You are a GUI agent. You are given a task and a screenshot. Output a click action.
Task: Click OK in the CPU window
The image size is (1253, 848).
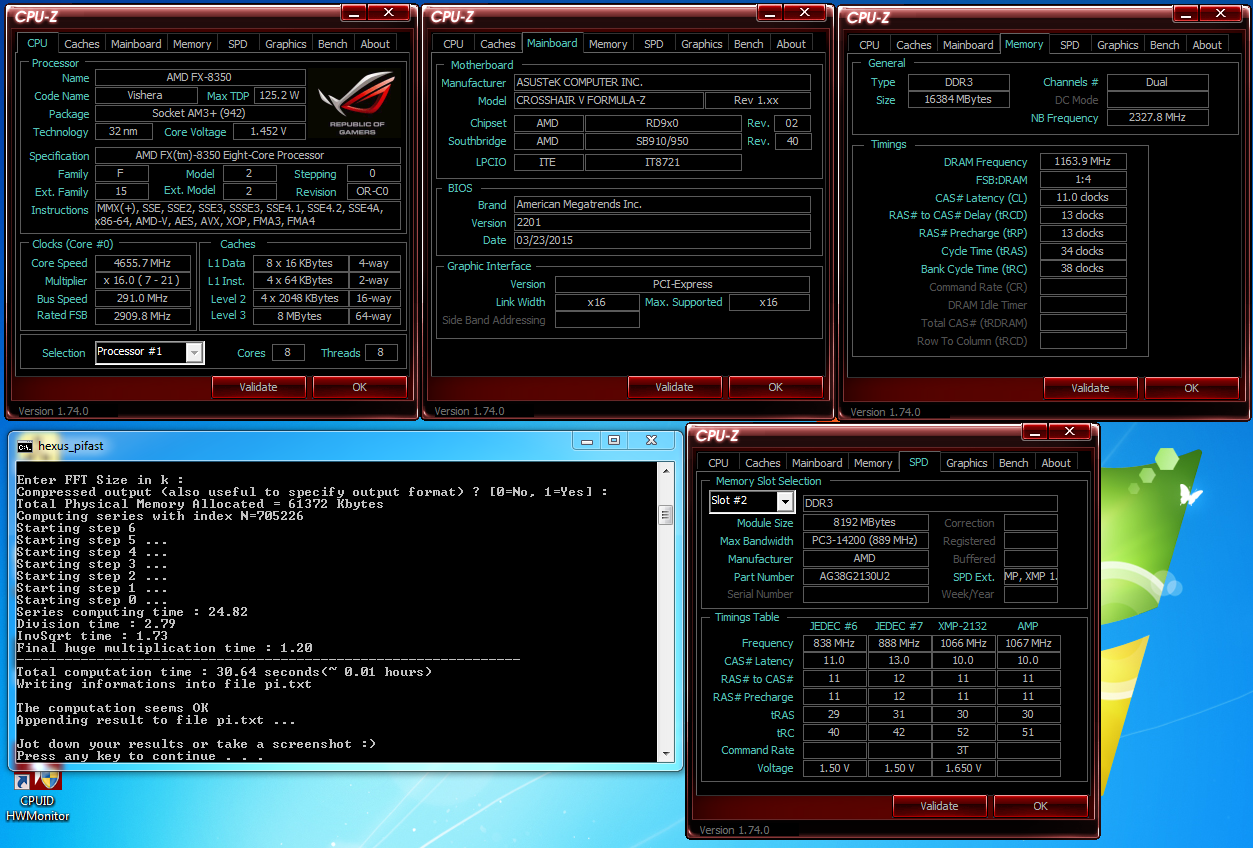[360, 387]
